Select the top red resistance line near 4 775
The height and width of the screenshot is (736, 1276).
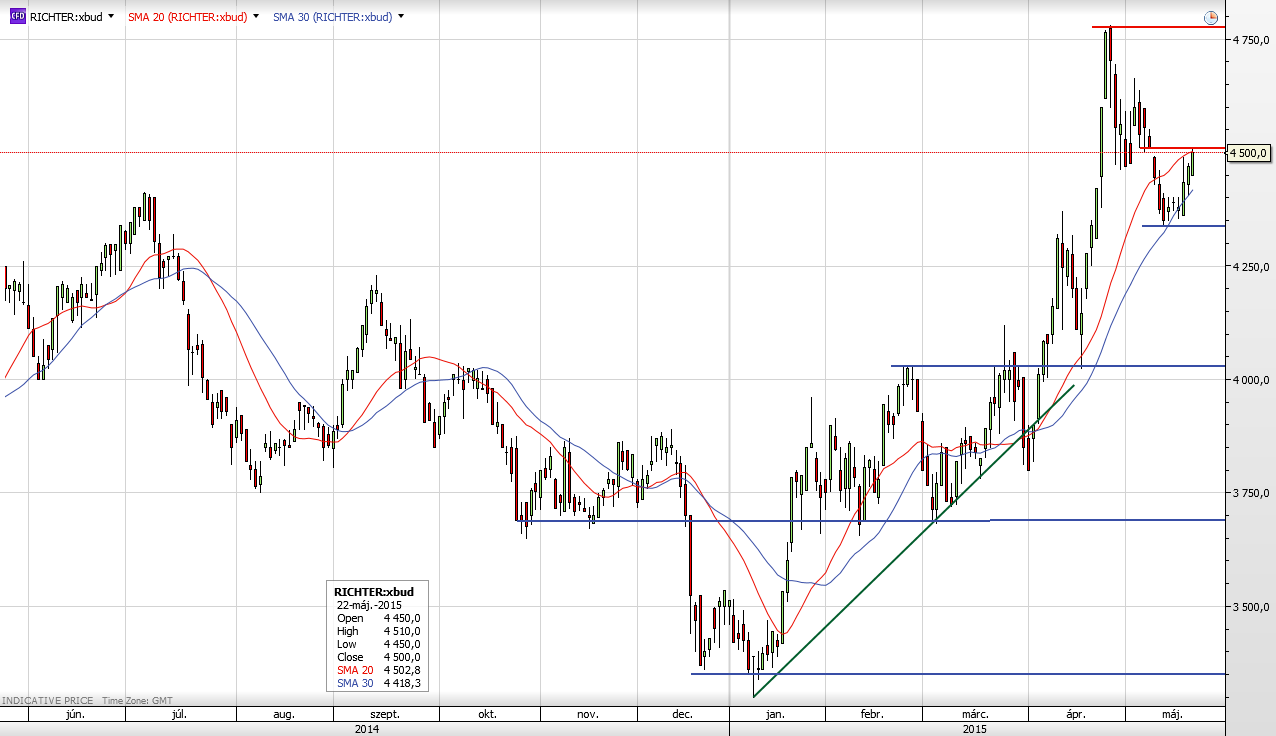pos(1158,27)
